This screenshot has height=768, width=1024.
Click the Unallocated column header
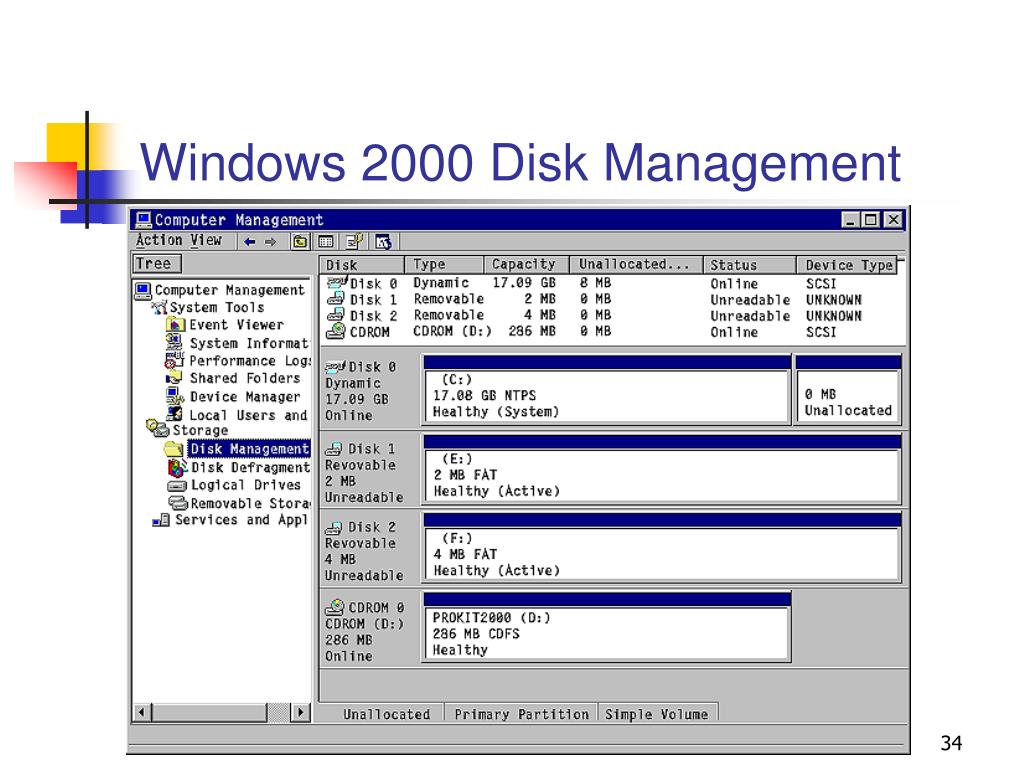[636, 264]
